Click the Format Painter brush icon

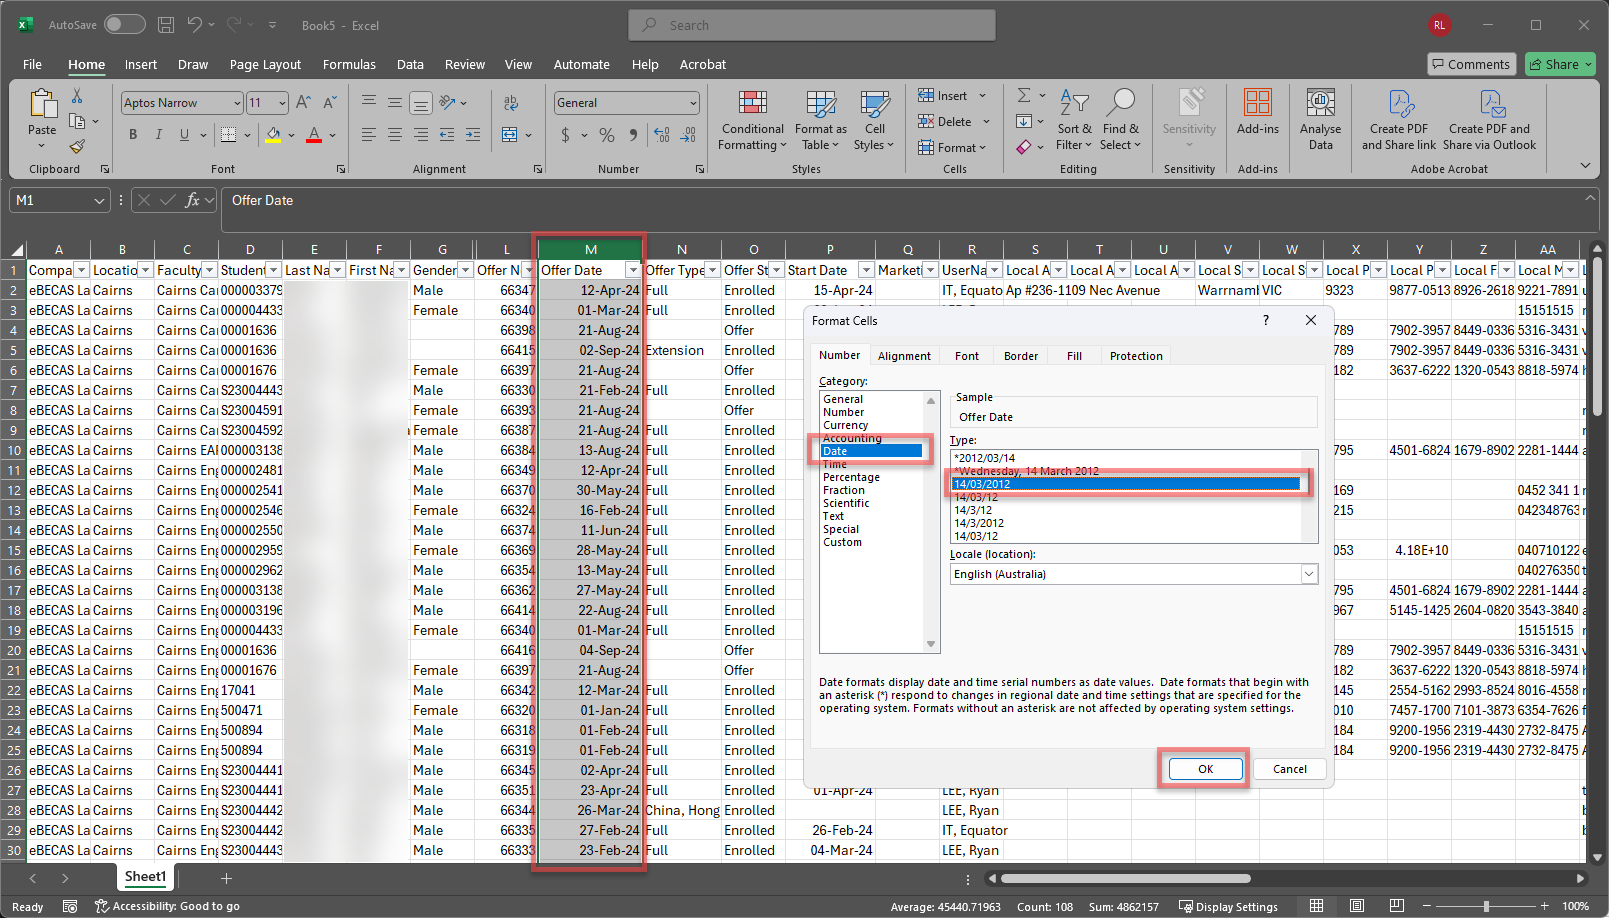pyautogui.click(x=77, y=147)
